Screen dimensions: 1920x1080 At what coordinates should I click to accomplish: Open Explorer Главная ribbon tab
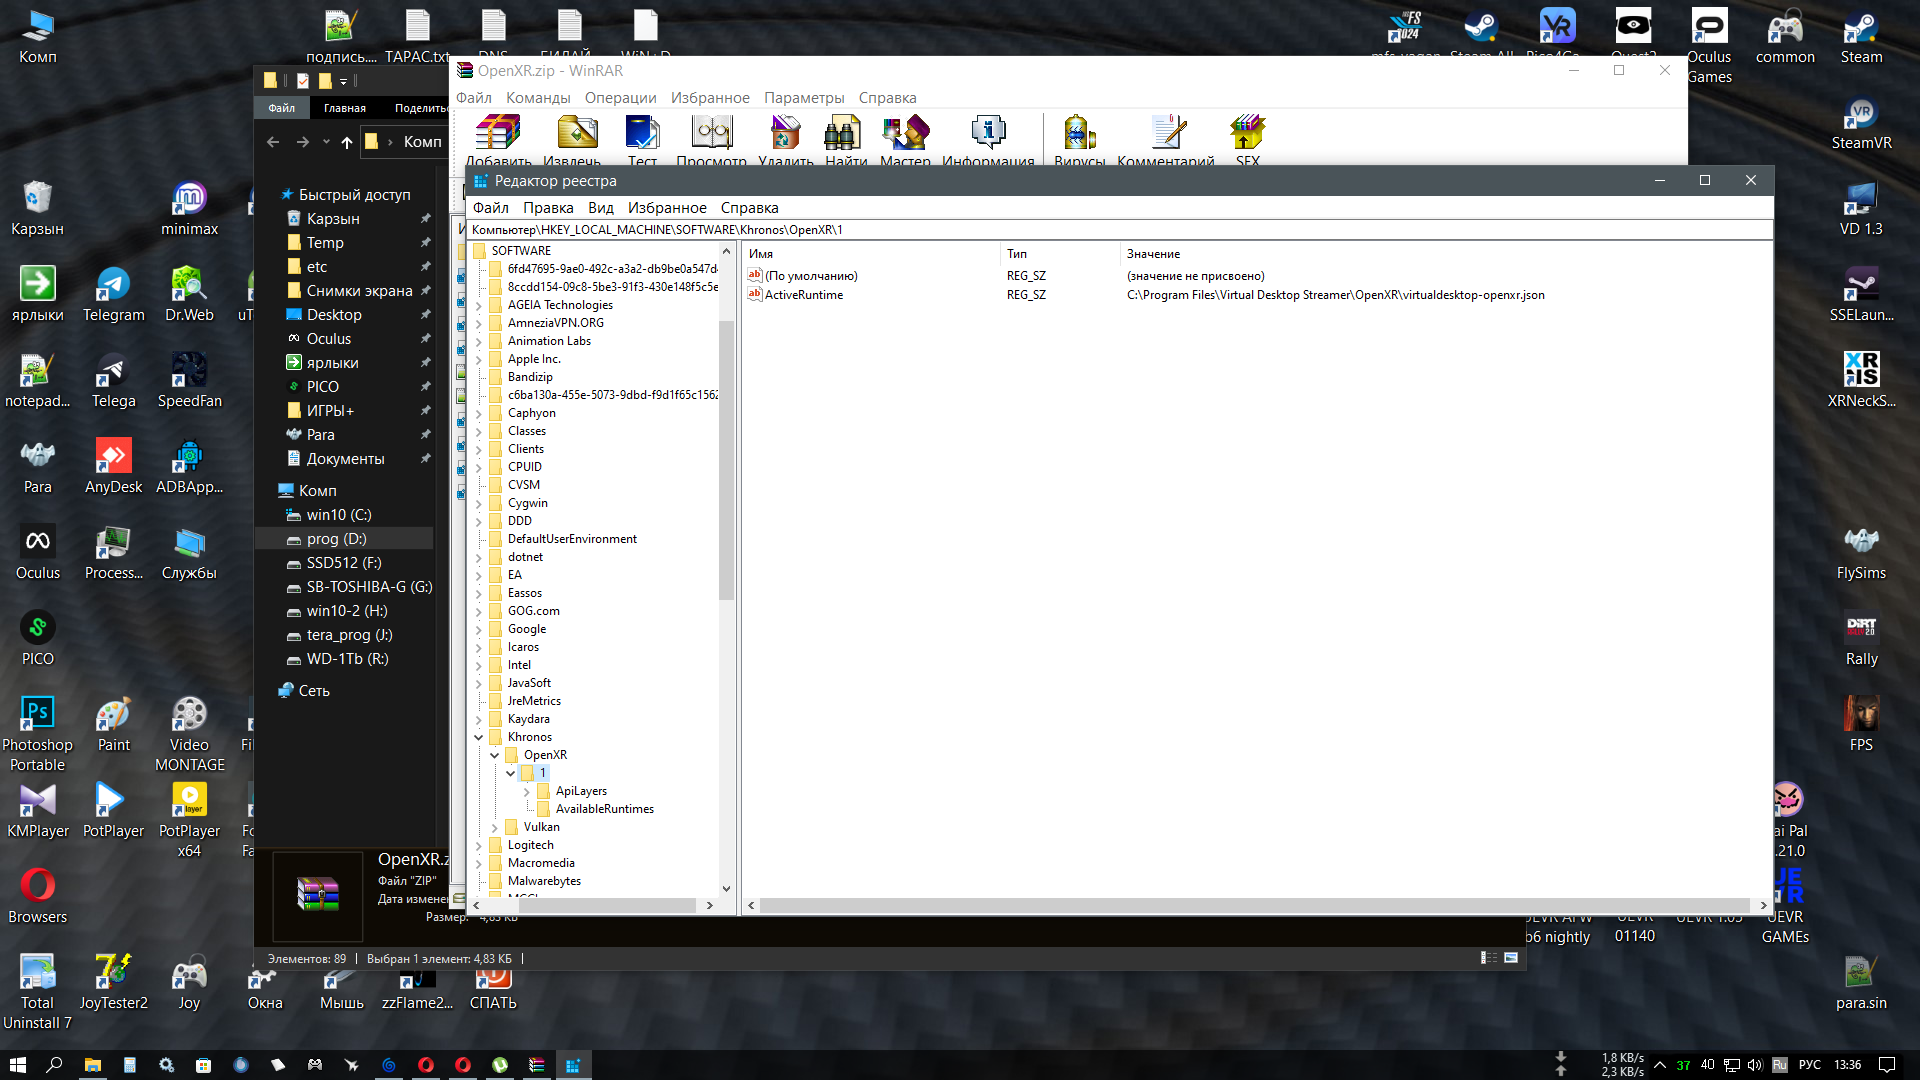click(x=345, y=108)
